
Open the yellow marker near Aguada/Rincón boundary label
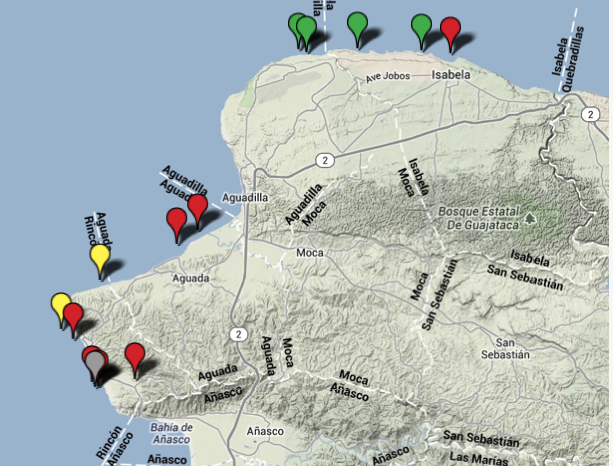99,256
